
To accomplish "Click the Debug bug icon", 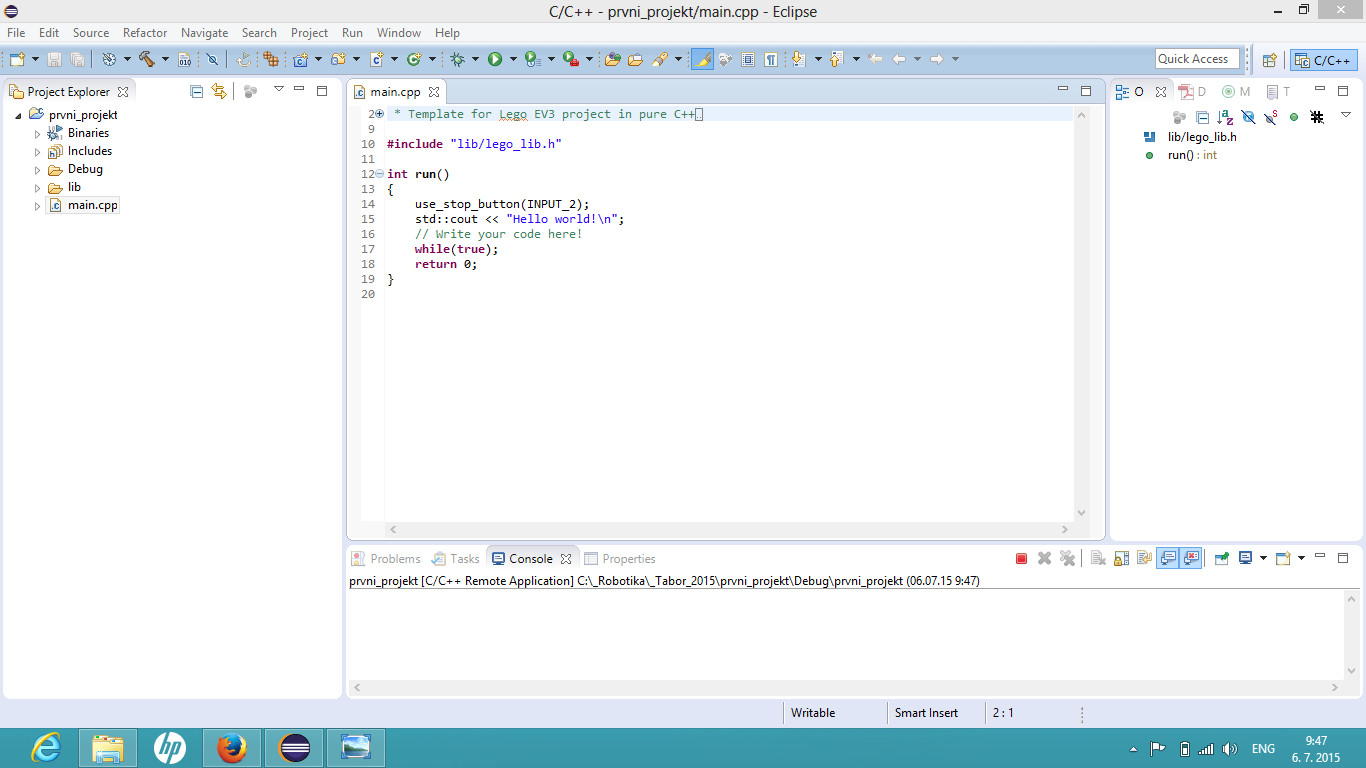I will pyautogui.click(x=457, y=60).
